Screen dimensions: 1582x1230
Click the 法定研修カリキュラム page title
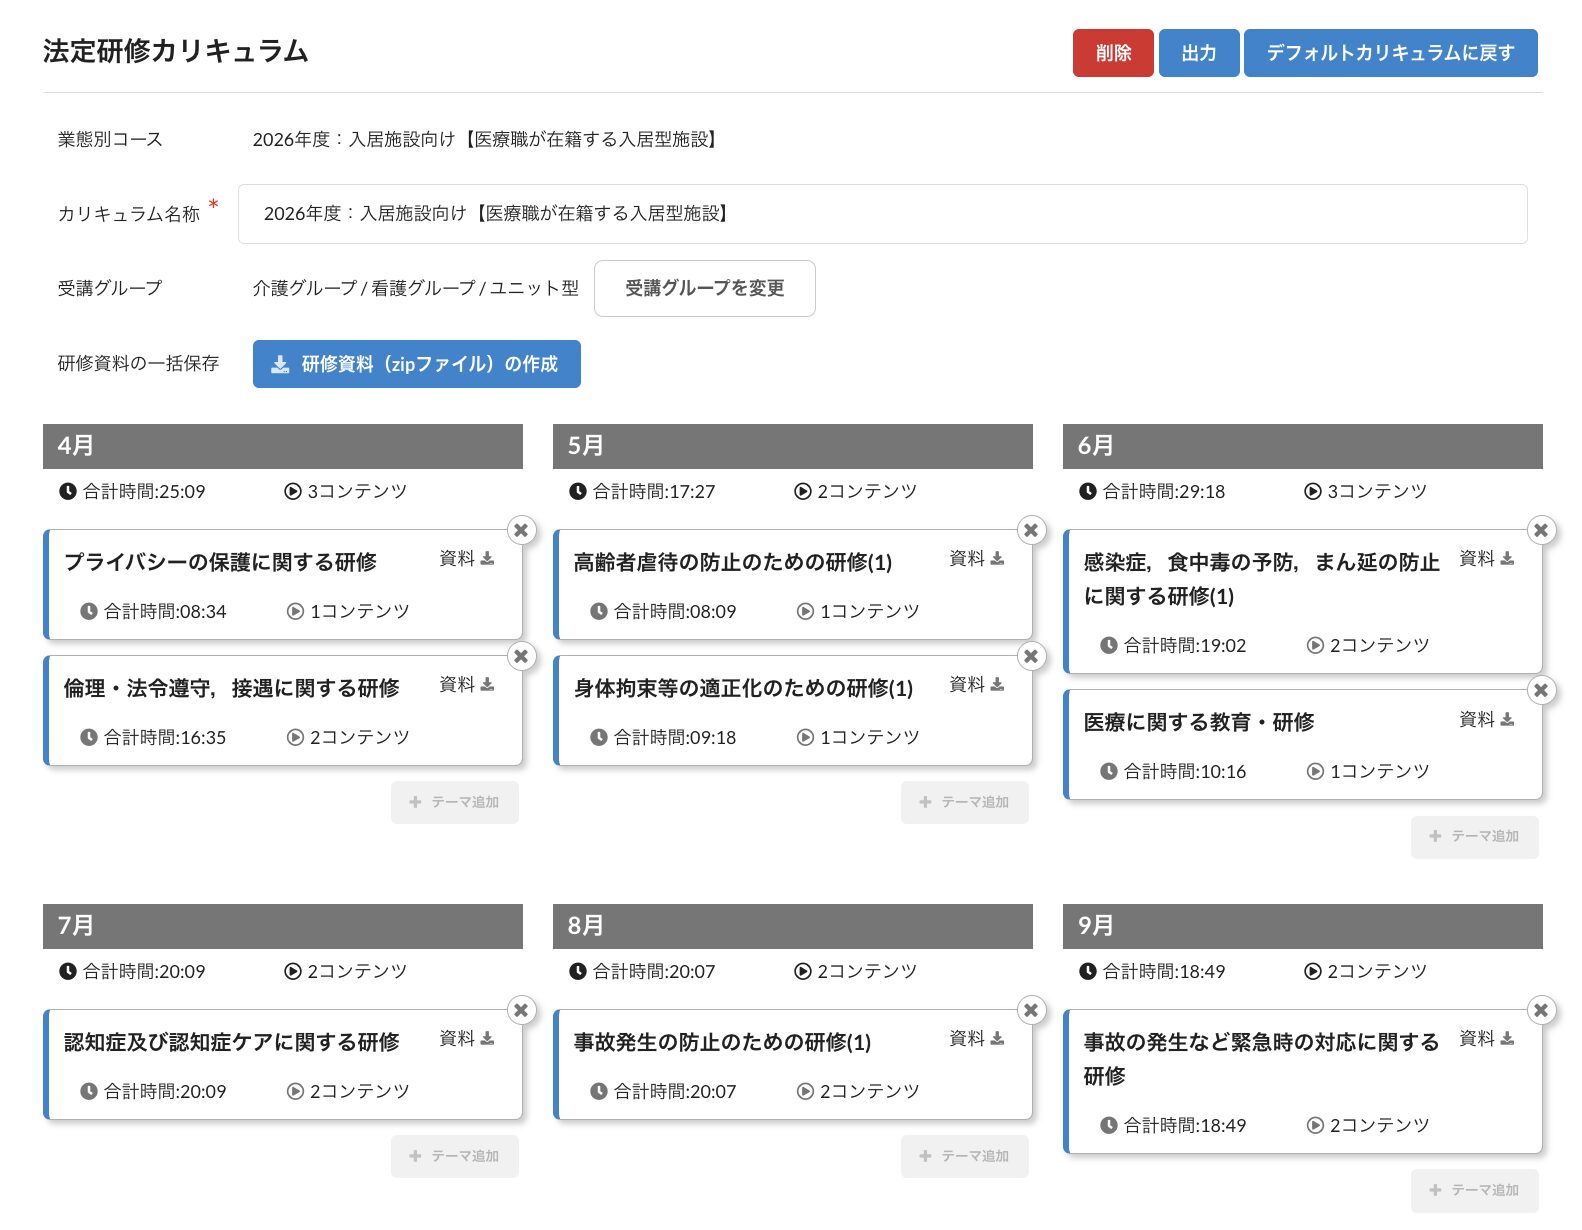coord(176,51)
